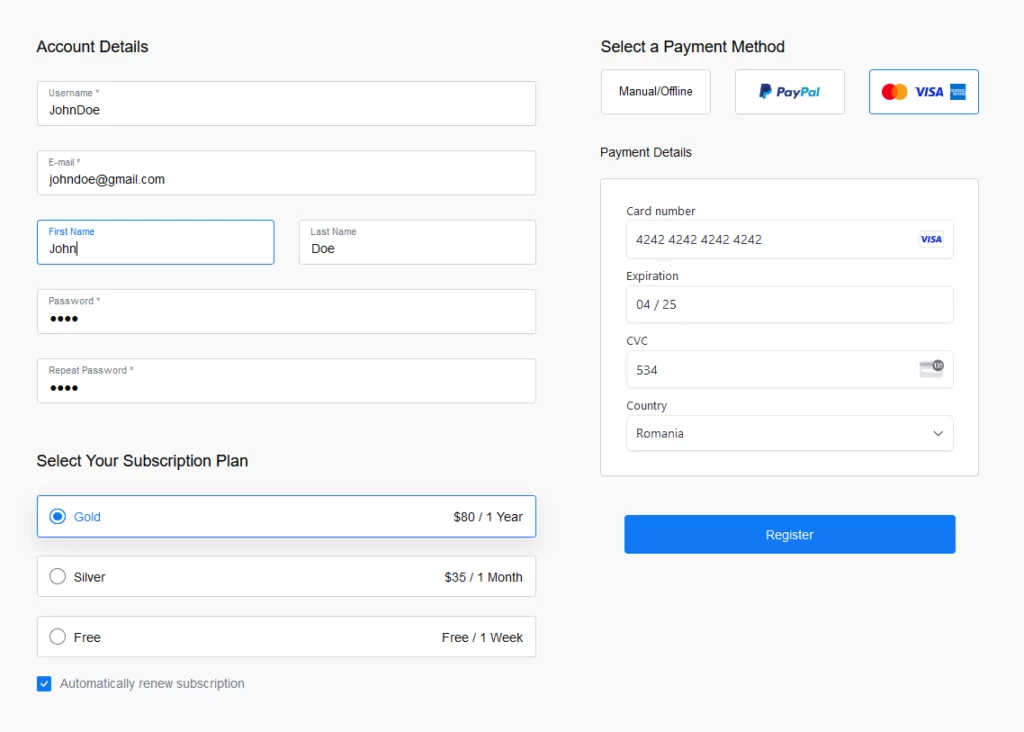Click the Visa icon in card number field
The image size is (1024, 732).
click(931, 239)
